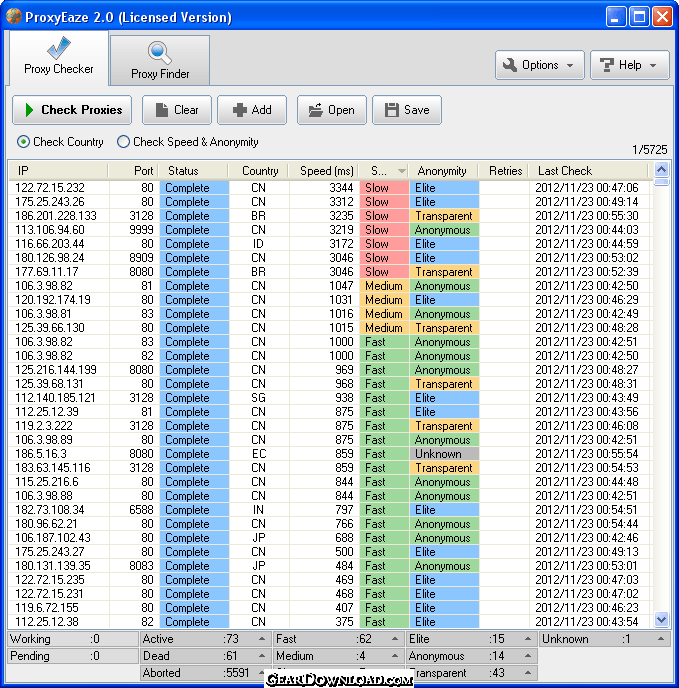
Task: Sort by the Port column header
Action: point(133,171)
